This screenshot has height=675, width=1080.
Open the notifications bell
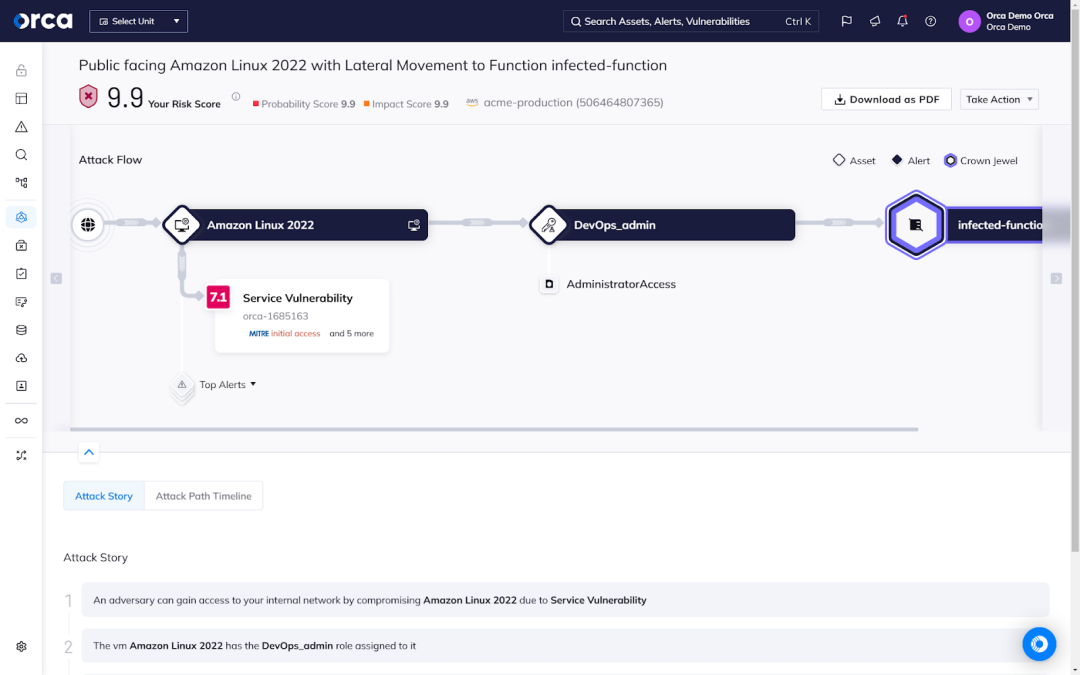(902, 21)
